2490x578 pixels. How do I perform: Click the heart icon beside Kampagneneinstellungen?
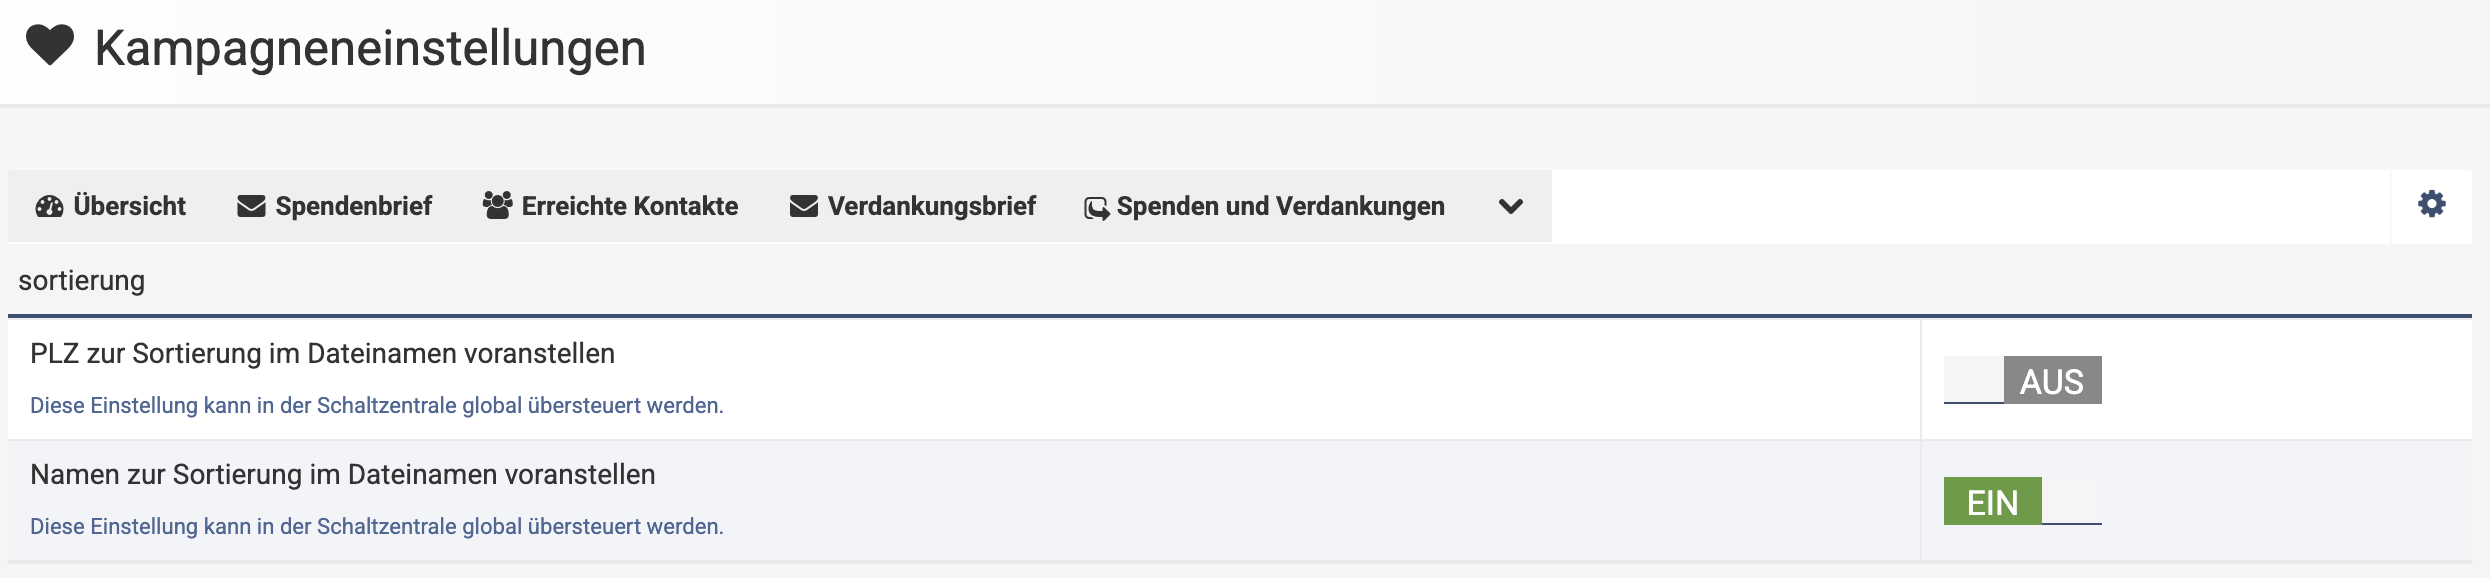(50, 46)
